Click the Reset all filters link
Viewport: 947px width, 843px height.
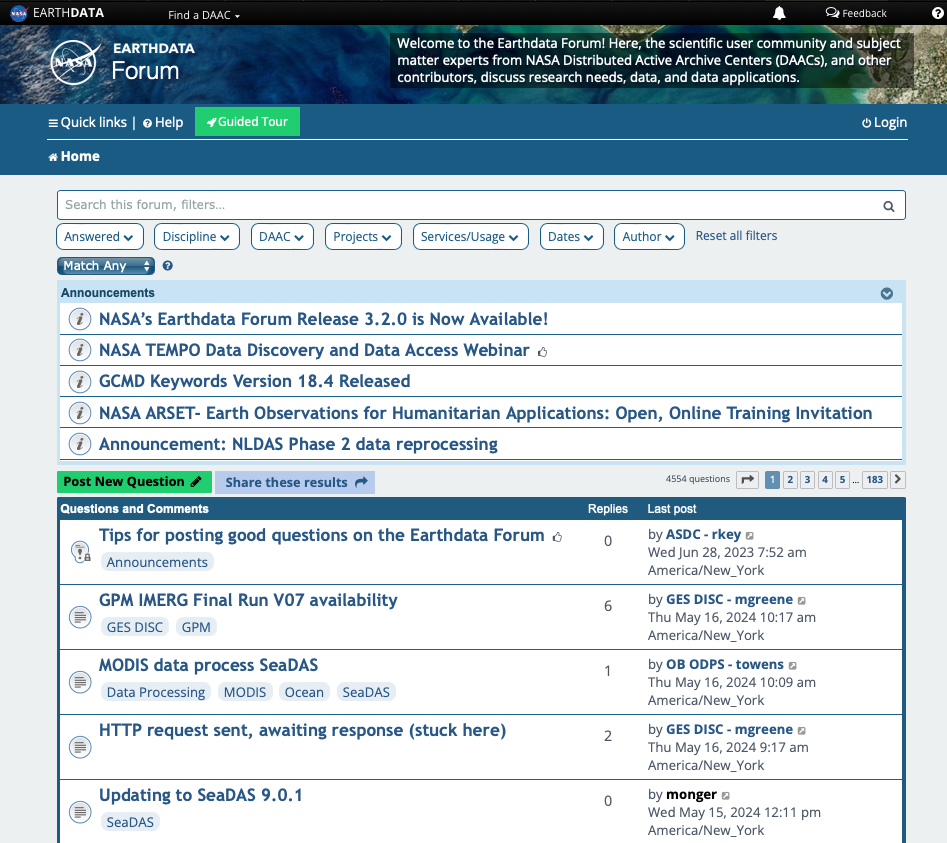click(737, 236)
